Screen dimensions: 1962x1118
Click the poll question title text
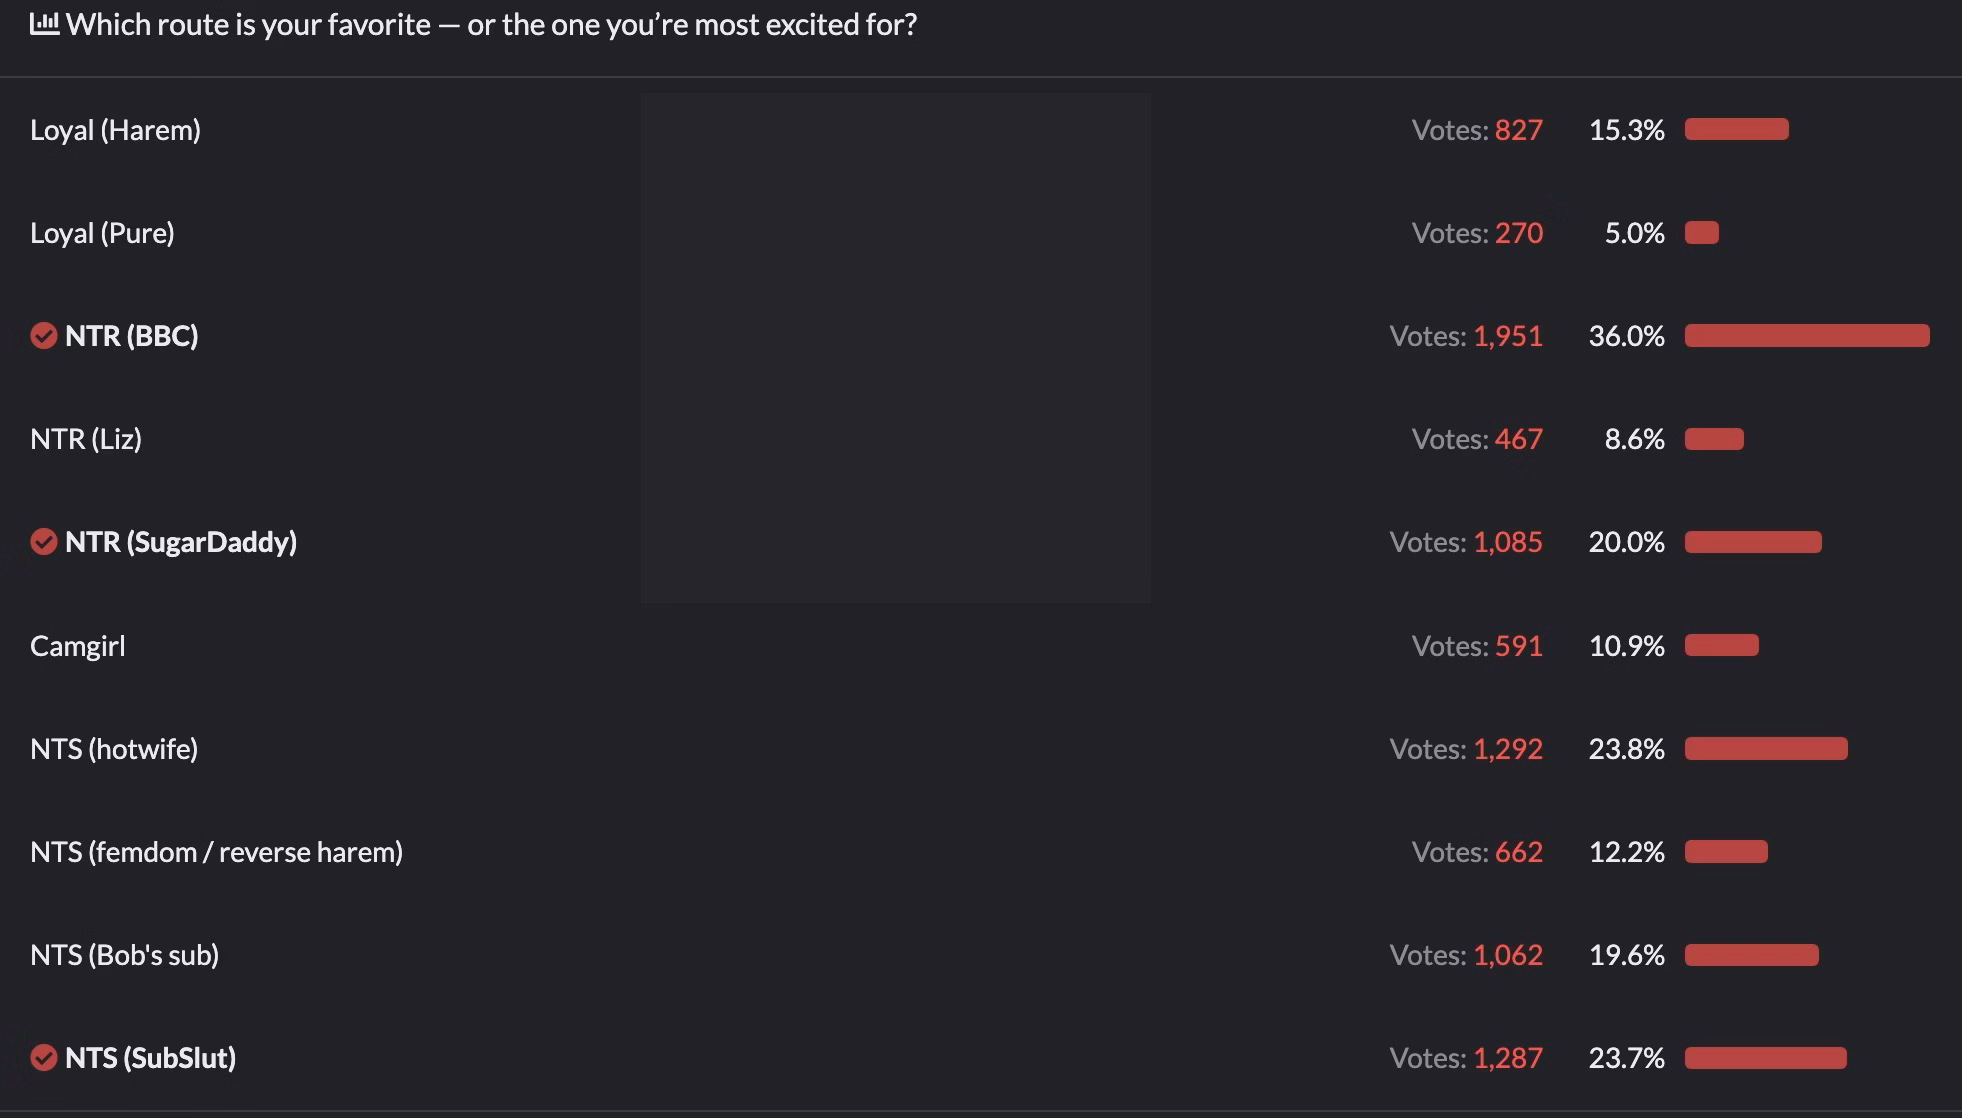point(491,24)
